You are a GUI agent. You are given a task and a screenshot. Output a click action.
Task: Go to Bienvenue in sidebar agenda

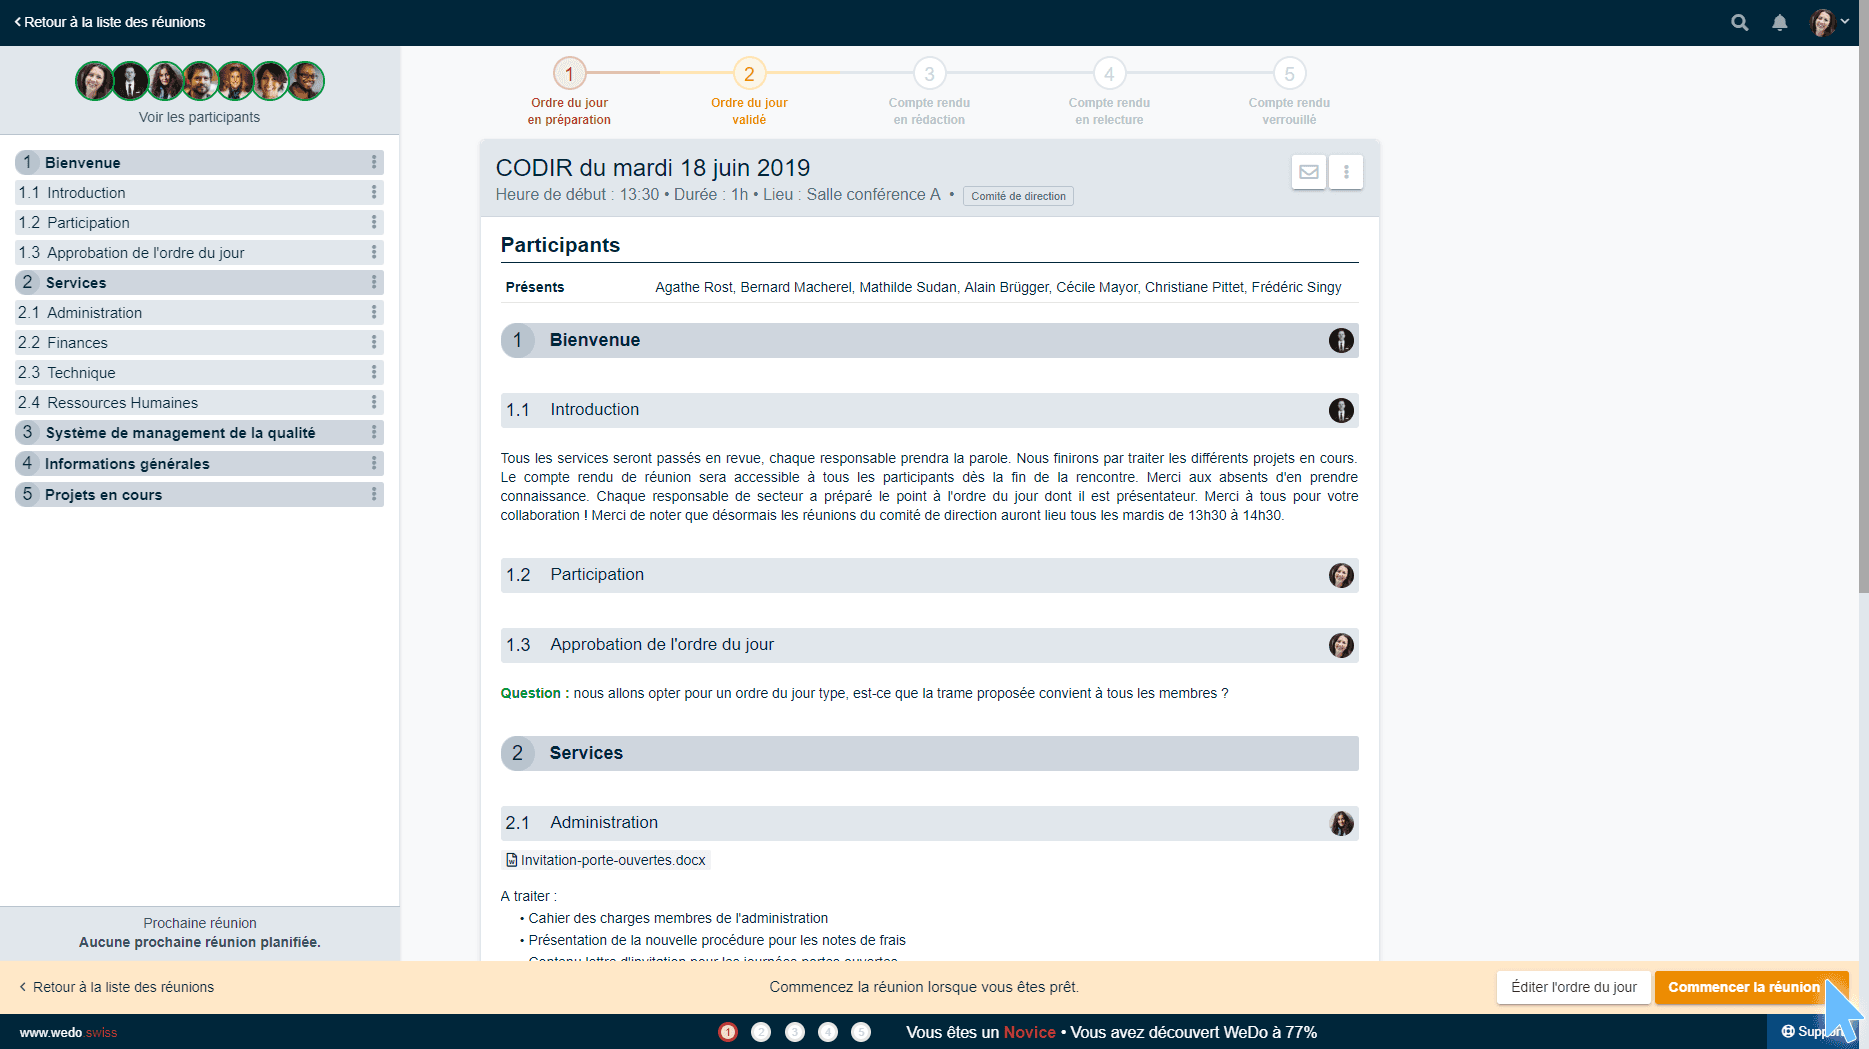[199, 162]
